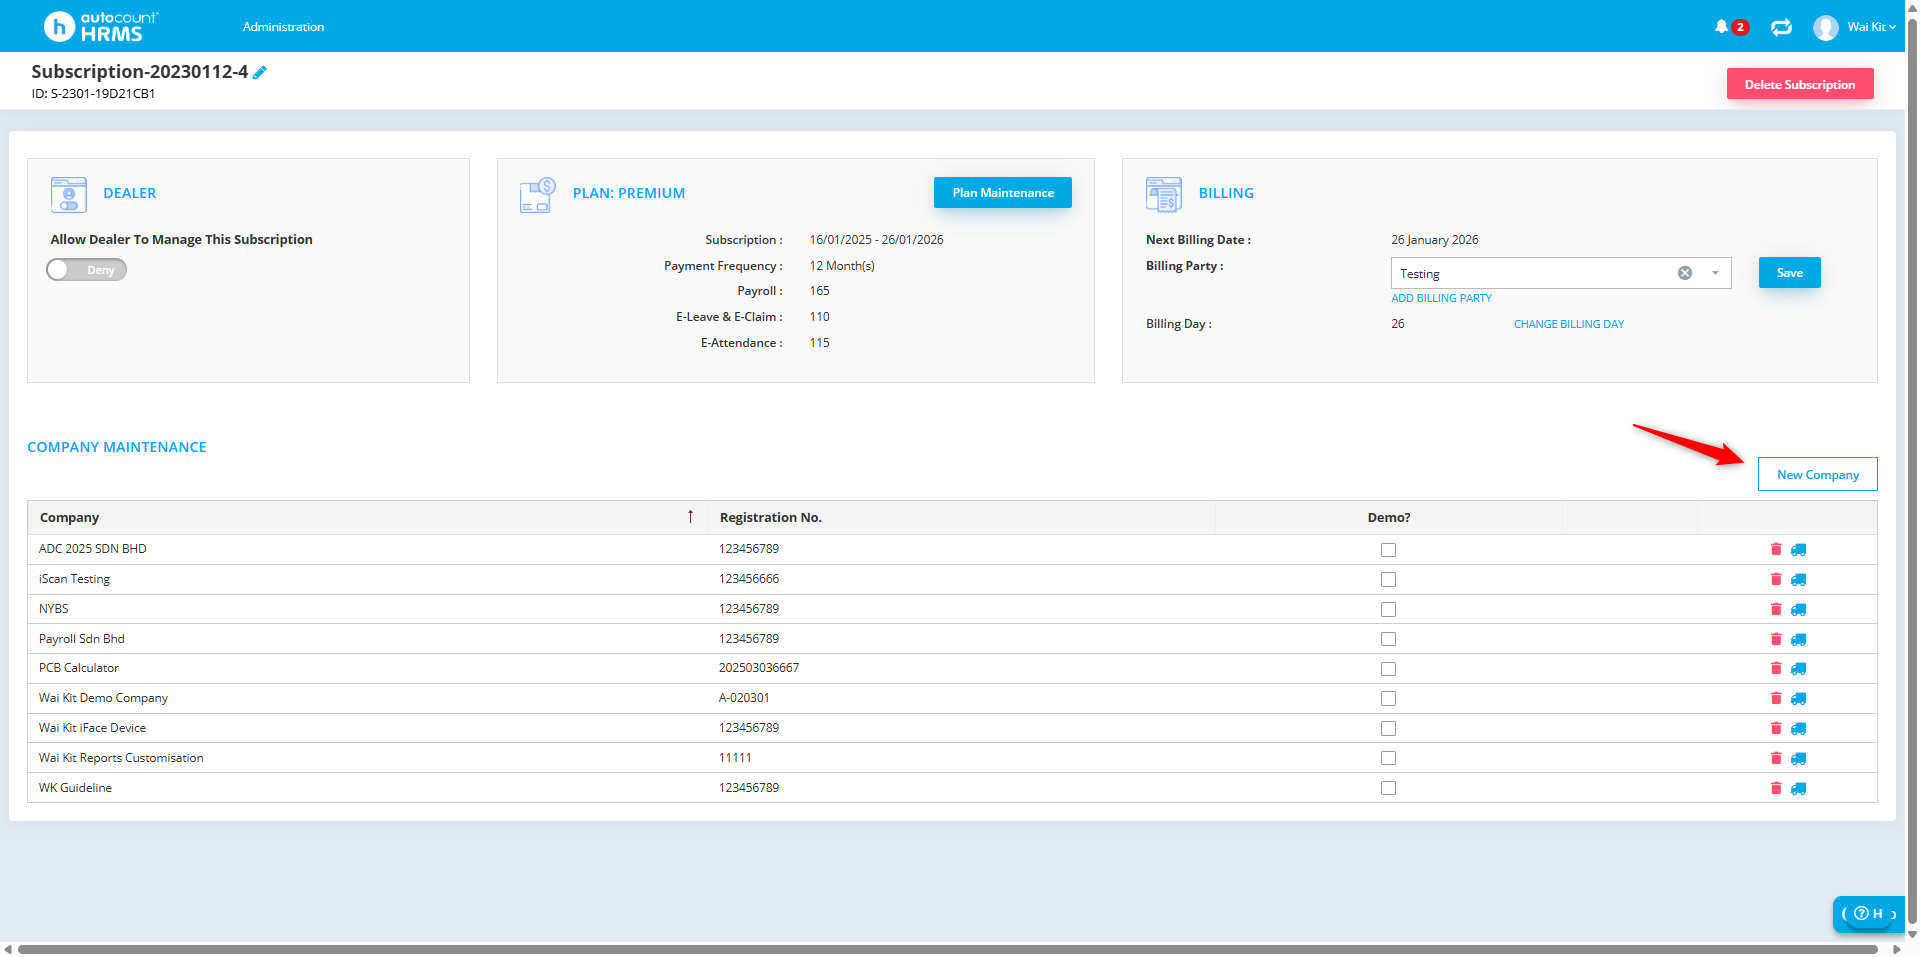Toggle the dealer Deny switch
The height and width of the screenshot is (957, 1920).
point(87,270)
